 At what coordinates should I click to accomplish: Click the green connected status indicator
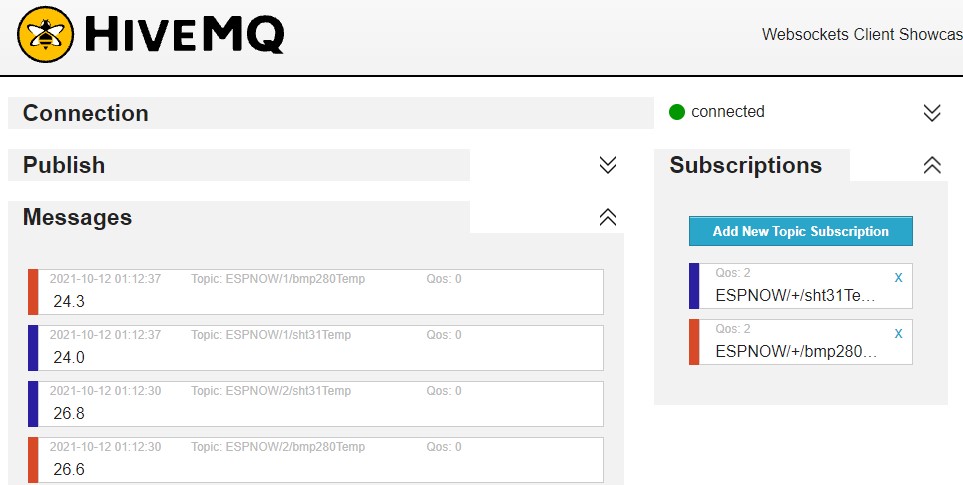[x=677, y=112]
